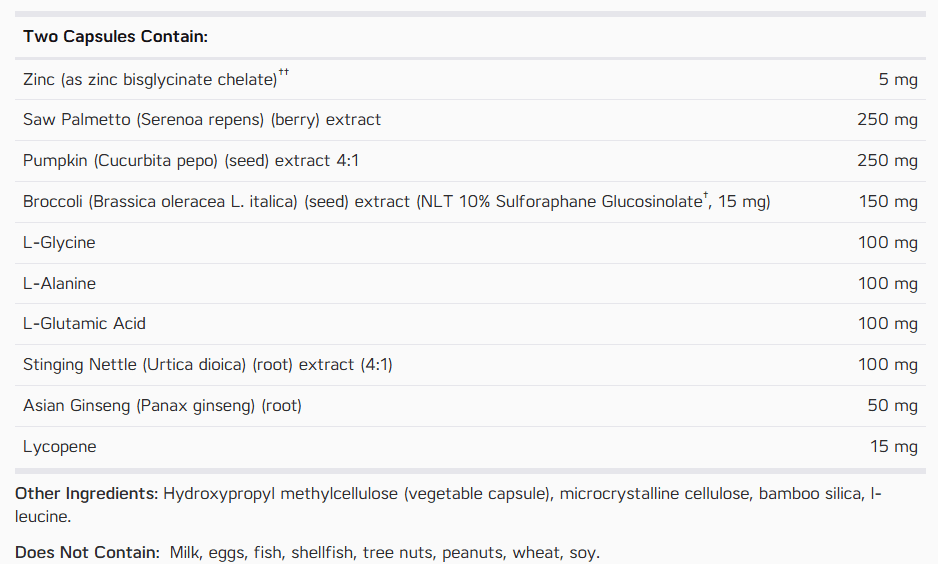Click the double dagger footnote mark after chelate
This screenshot has height=564, width=938.
coord(284,72)
